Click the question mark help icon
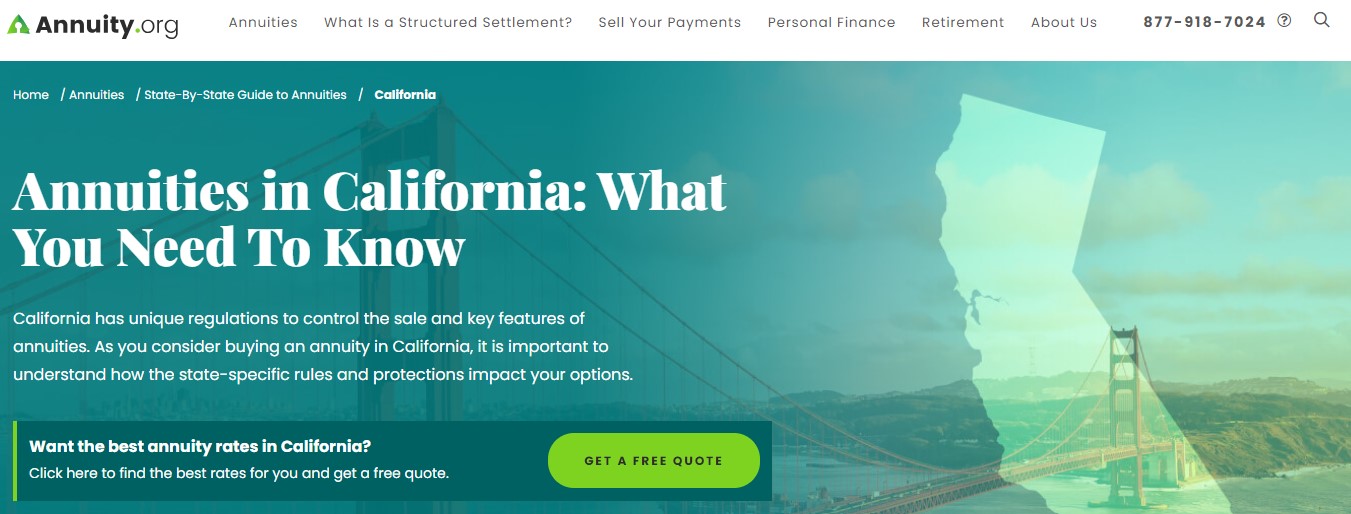This screenshot has width=1351, height=514. click(1285, 21)
